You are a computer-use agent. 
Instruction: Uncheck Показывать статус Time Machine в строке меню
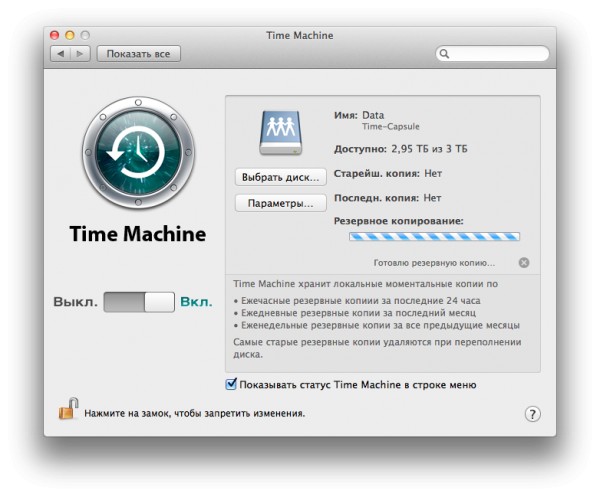[231, 384]
